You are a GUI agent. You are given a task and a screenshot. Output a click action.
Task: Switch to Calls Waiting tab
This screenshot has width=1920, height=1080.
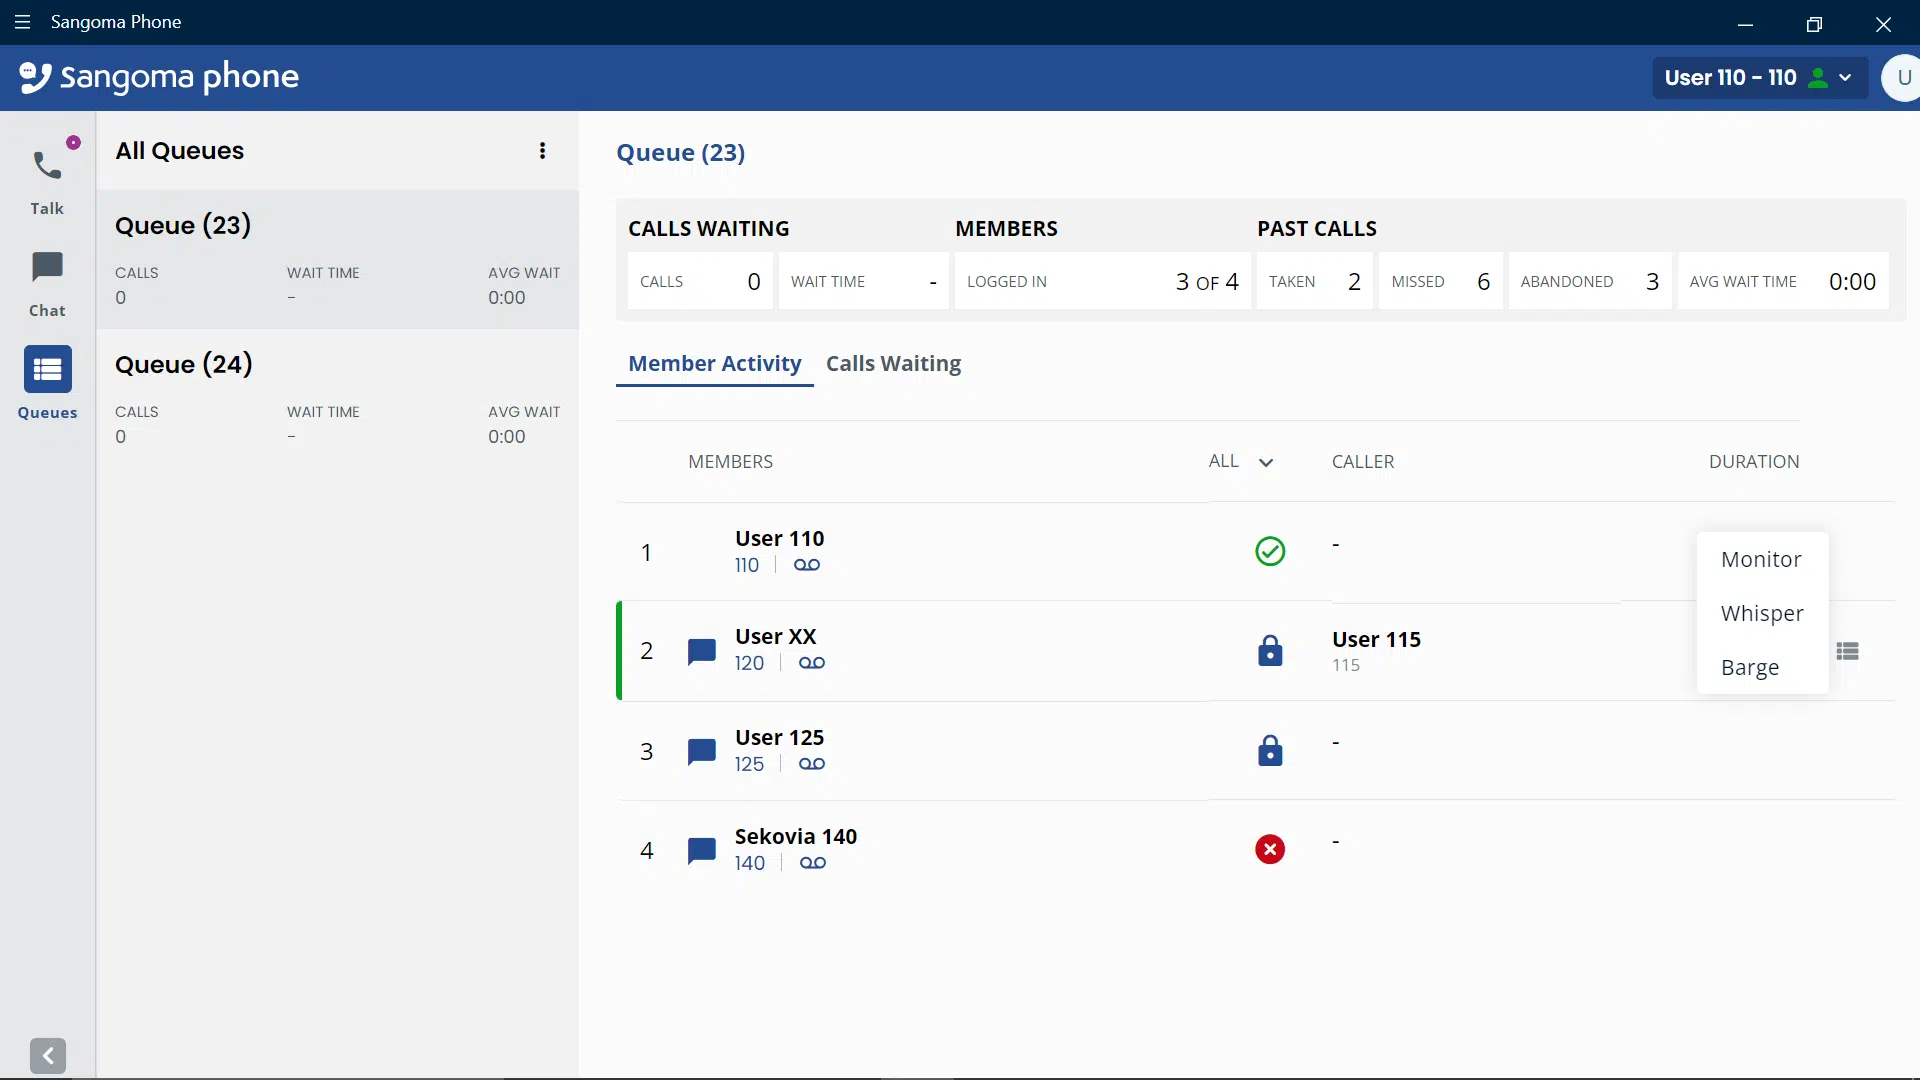[893, 363]
